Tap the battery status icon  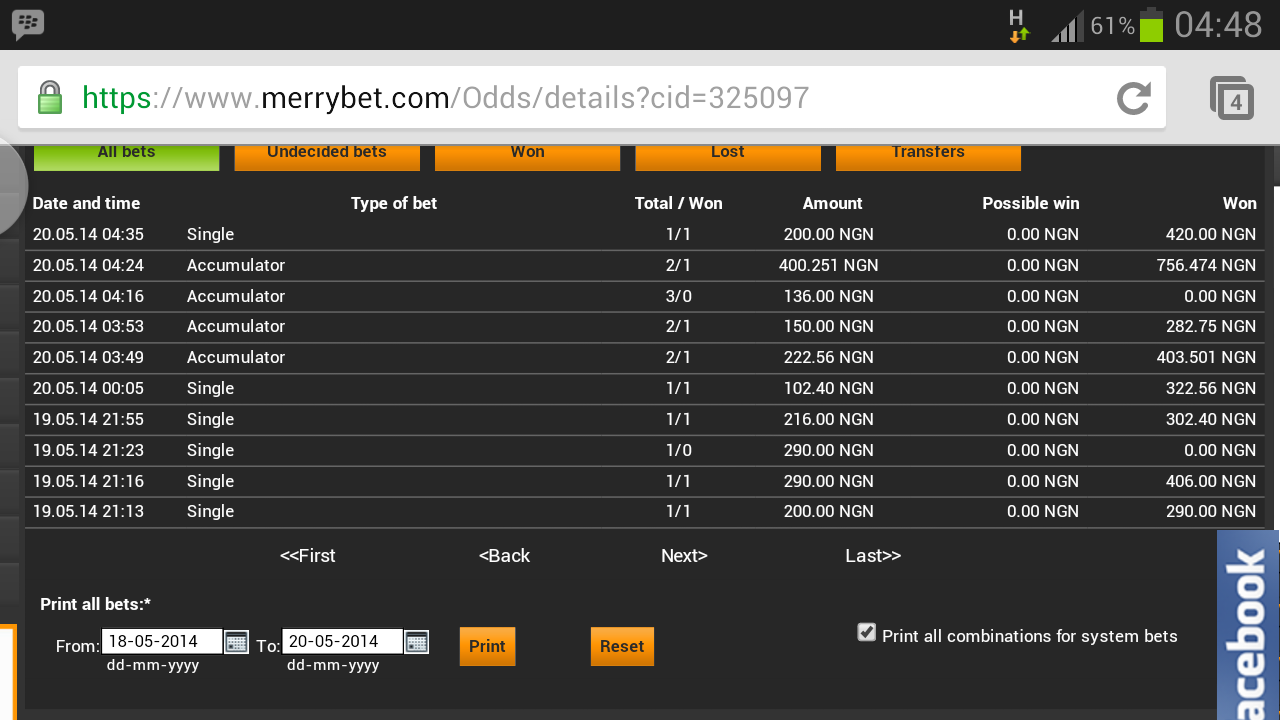[1152, 25]
